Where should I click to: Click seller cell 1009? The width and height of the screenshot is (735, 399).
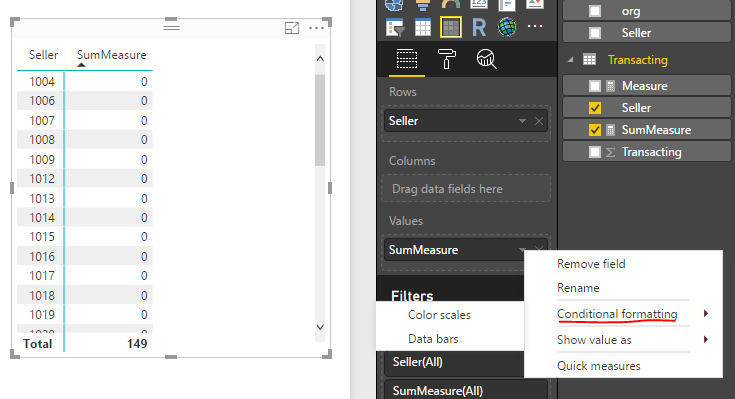pyautogui.click(x=42, y=159)
